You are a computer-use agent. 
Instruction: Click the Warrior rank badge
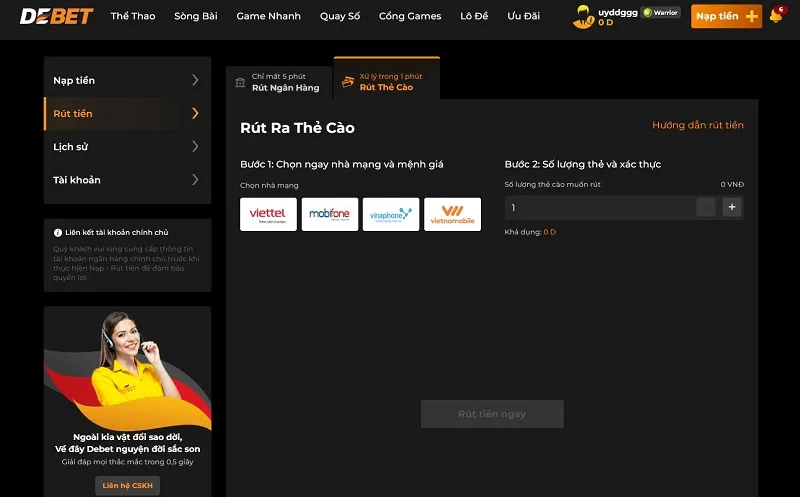661,13
